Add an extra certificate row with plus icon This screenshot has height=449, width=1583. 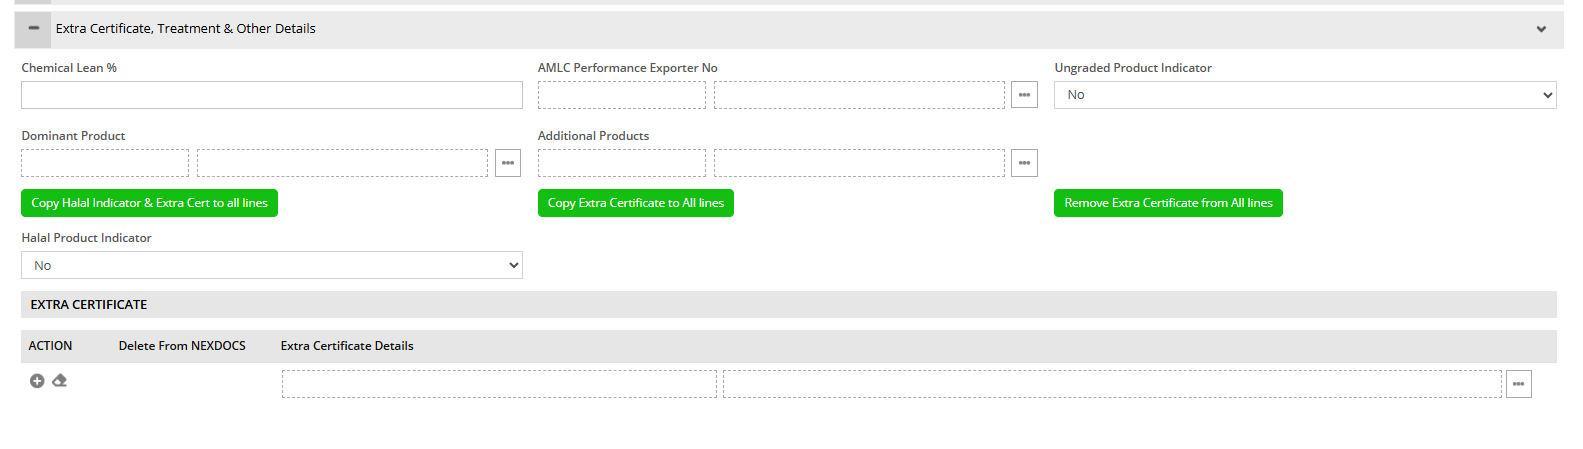(37, 381)
